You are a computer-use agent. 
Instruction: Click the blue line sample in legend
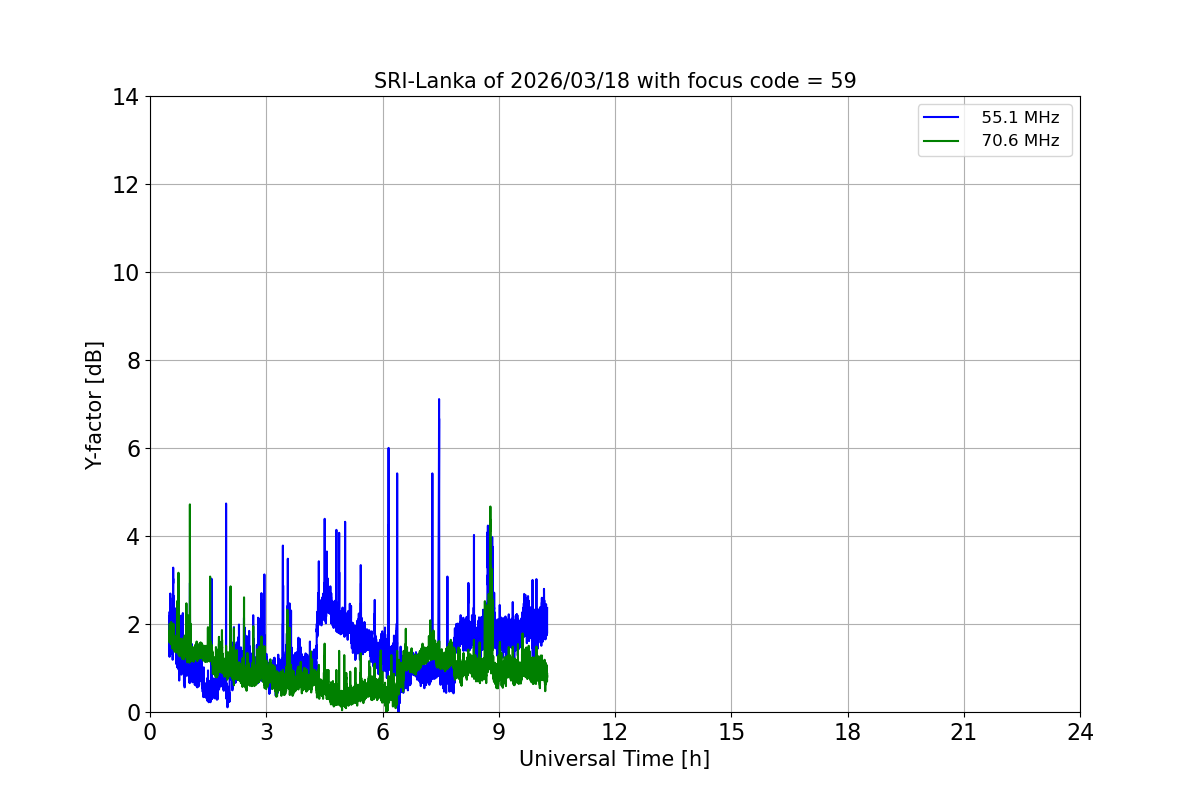[x=941, y=118]
